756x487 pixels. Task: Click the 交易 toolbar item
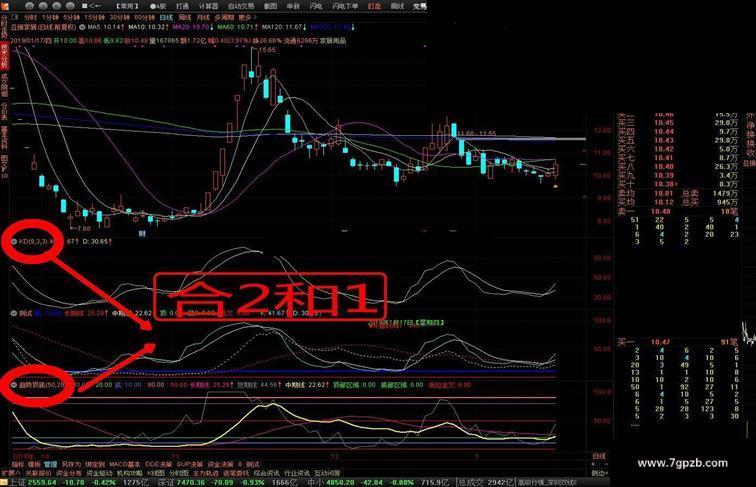click(x=419, y=6)
